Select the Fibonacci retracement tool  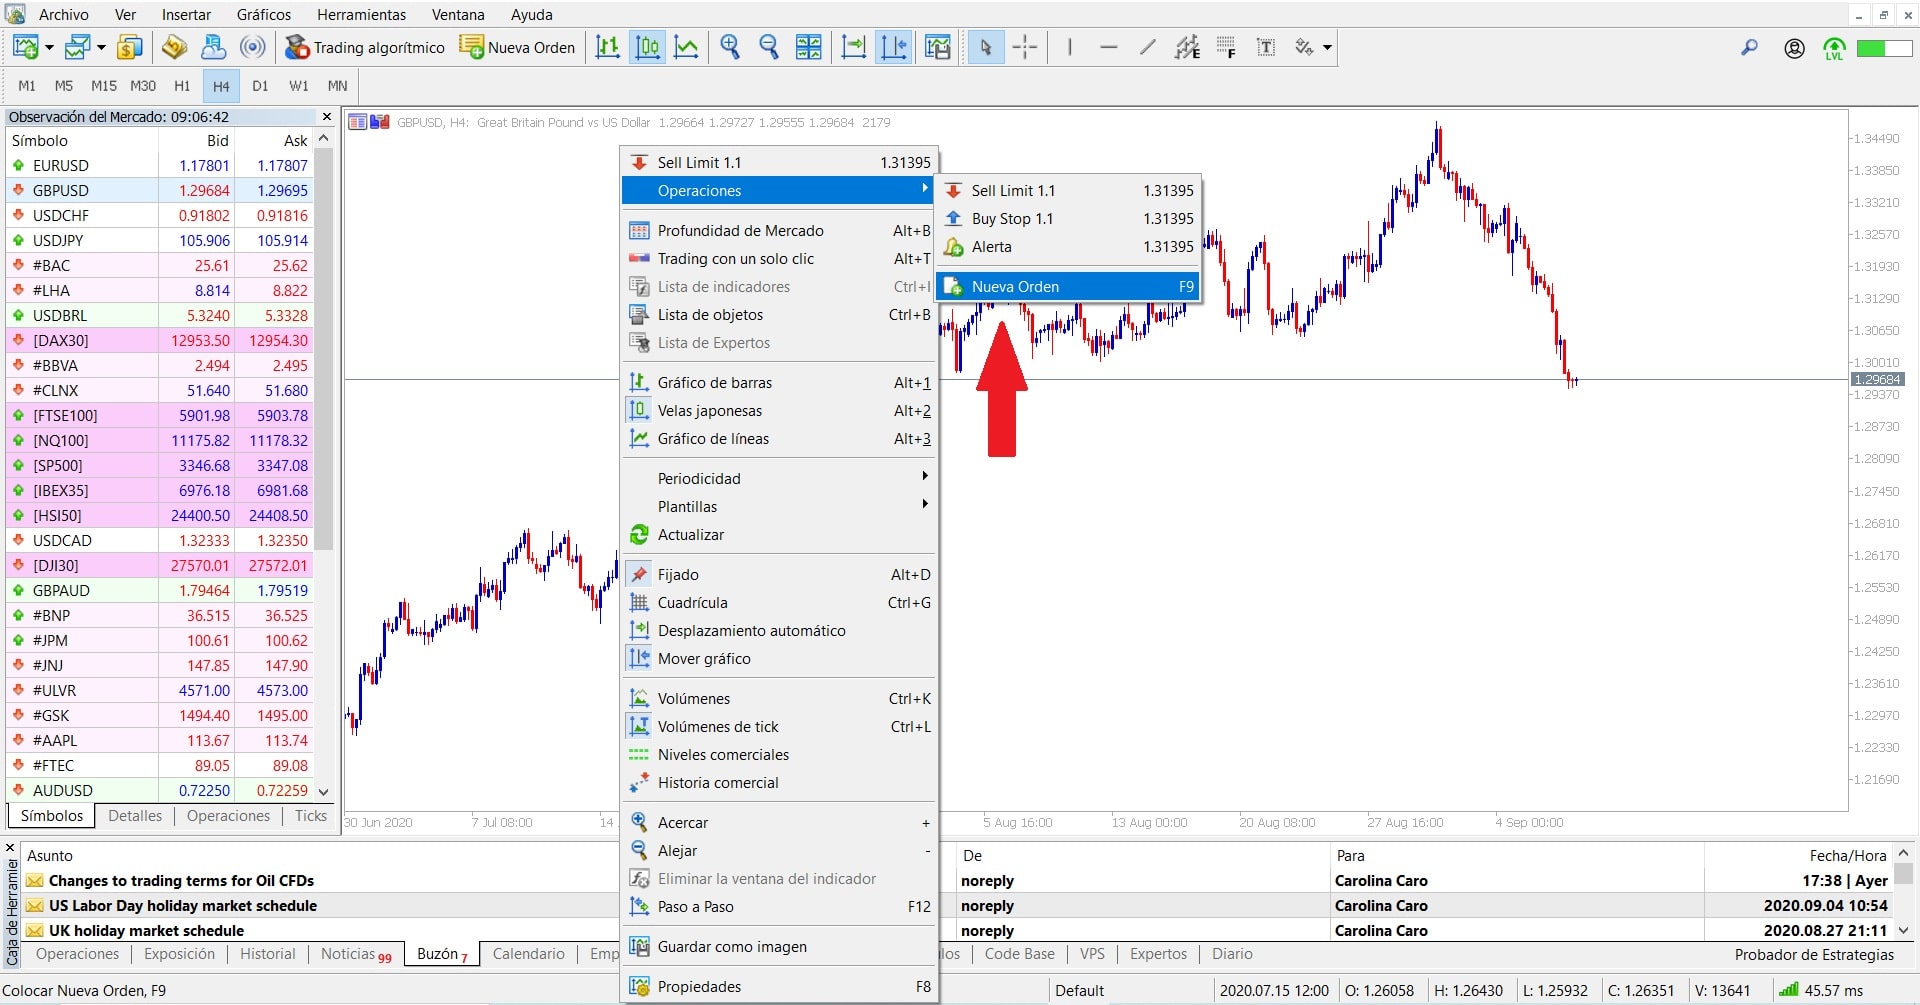tap(1227, 47)
